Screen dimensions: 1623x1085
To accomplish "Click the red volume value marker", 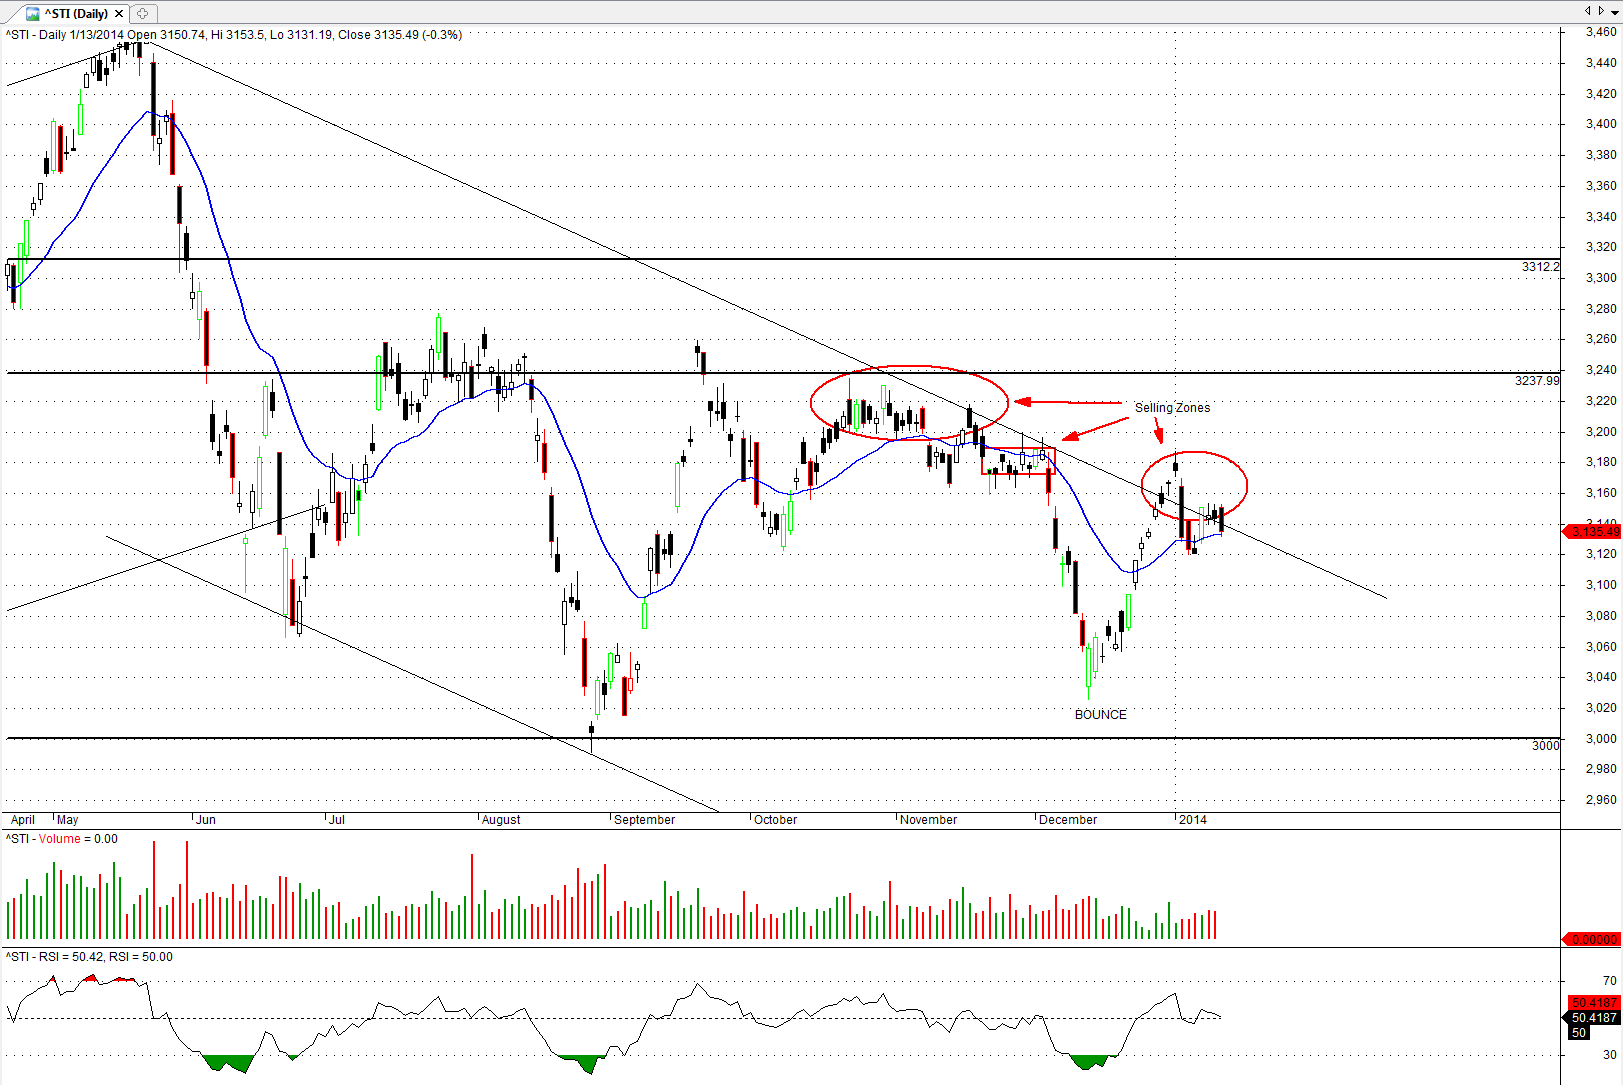I will pos(1593,939).
